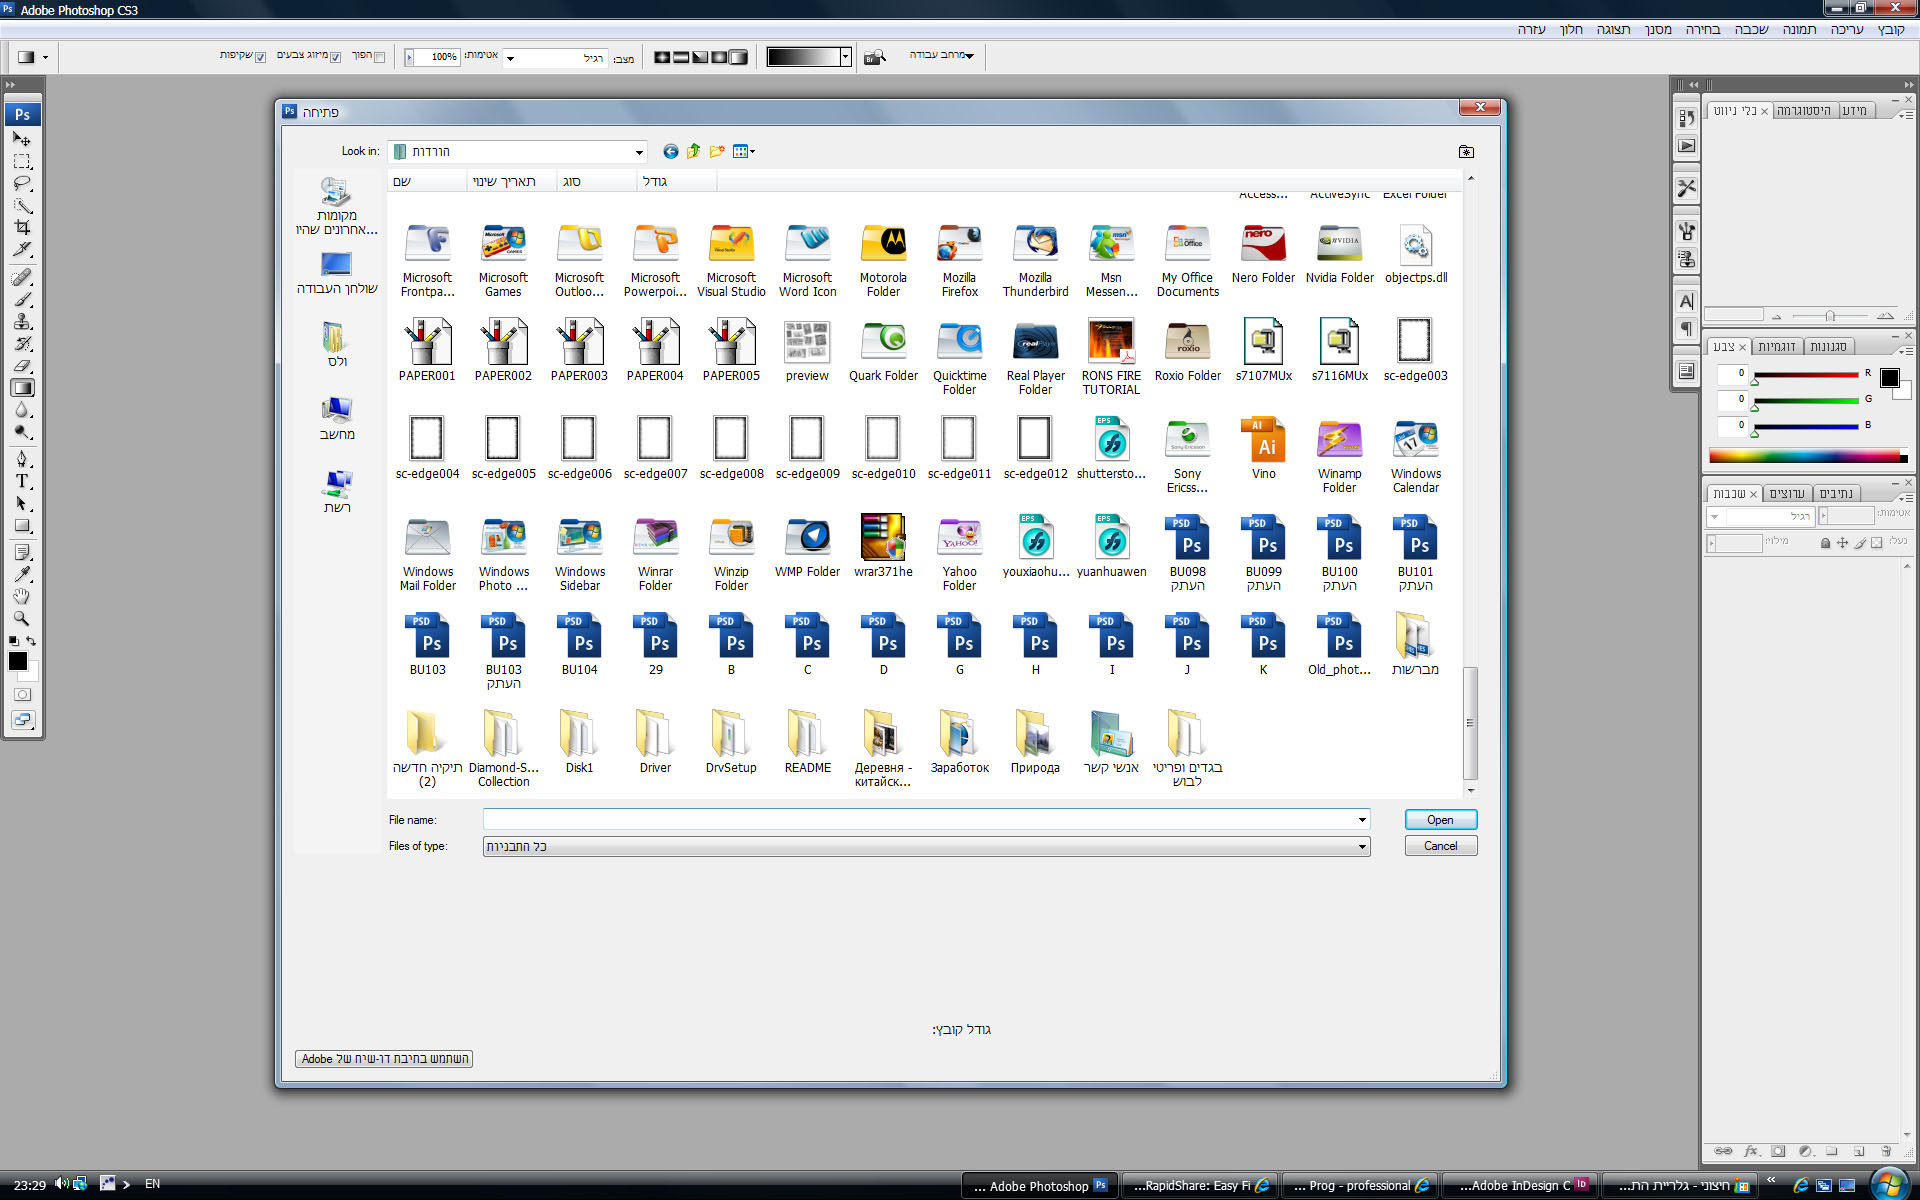The height and width of the screenshot is (1200, 1920).
Task: Click the Go to Bridge icon
Action: pos(875,57)
